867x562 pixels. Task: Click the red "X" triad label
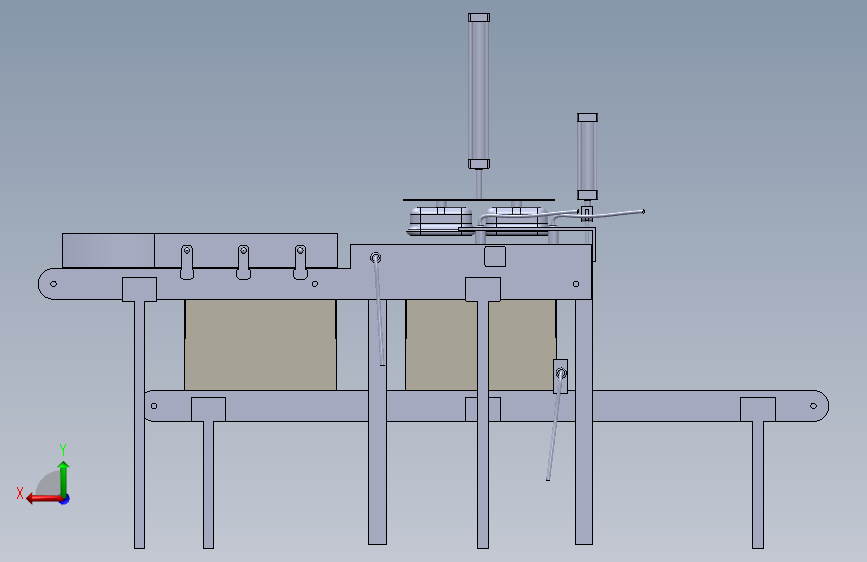(20, 493)
